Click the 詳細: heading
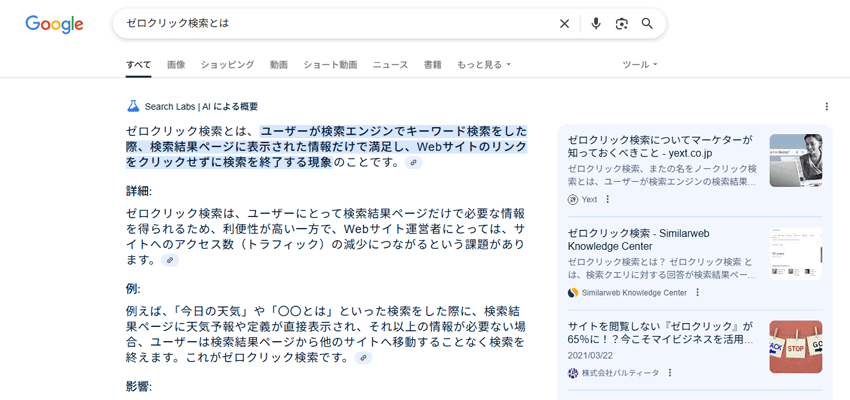The image size is (850, 400). point(139,191)
